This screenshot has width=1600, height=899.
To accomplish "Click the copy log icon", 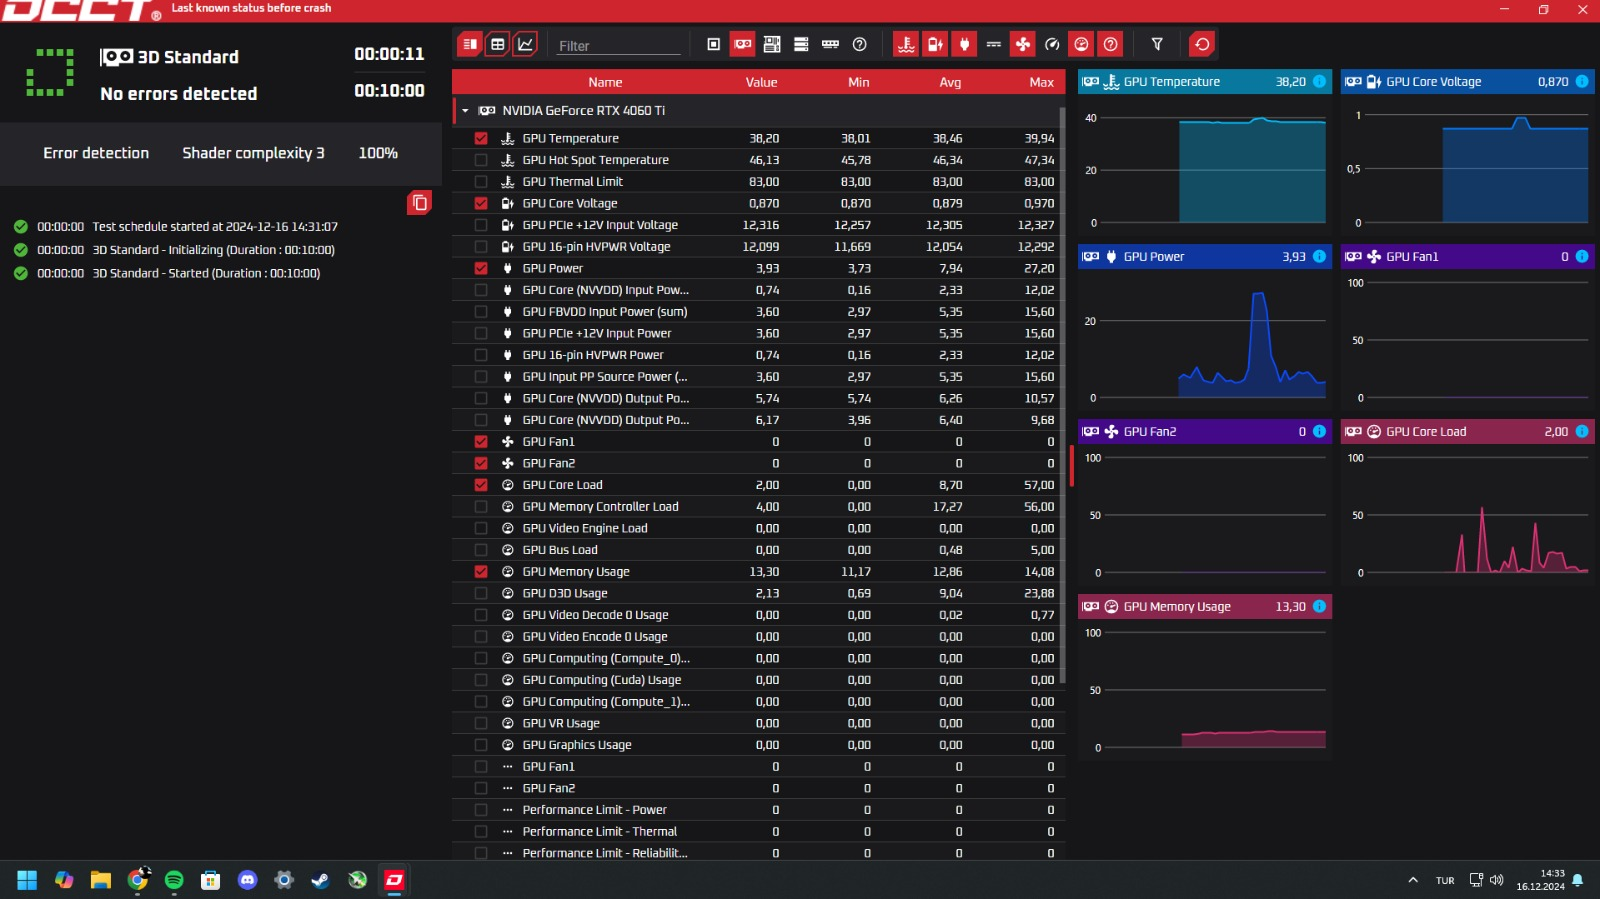I will (419, 203).
